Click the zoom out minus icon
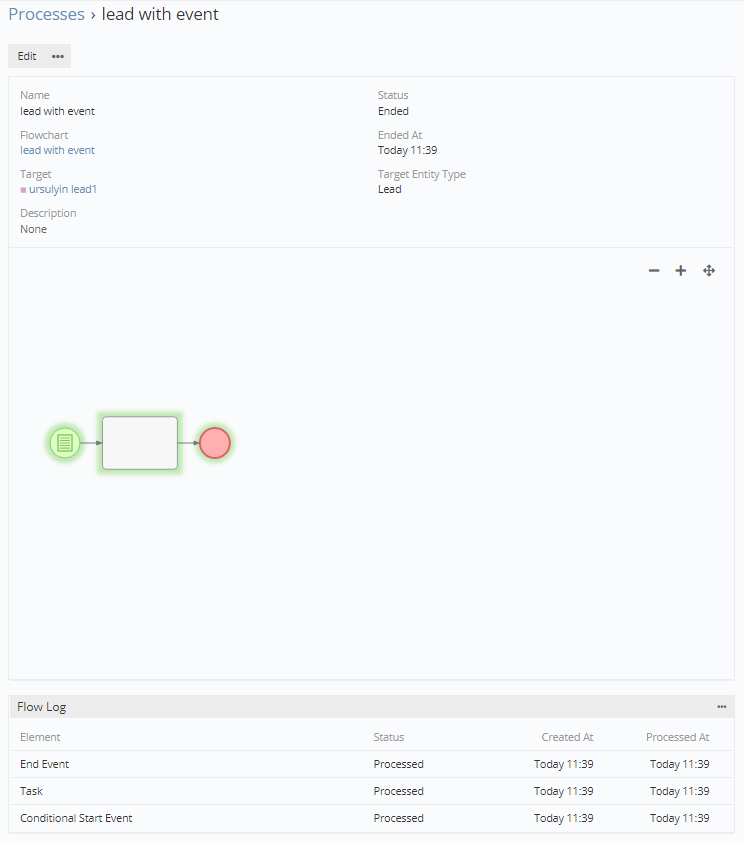This screenshot has height=844, width=744. pos(654,271)
